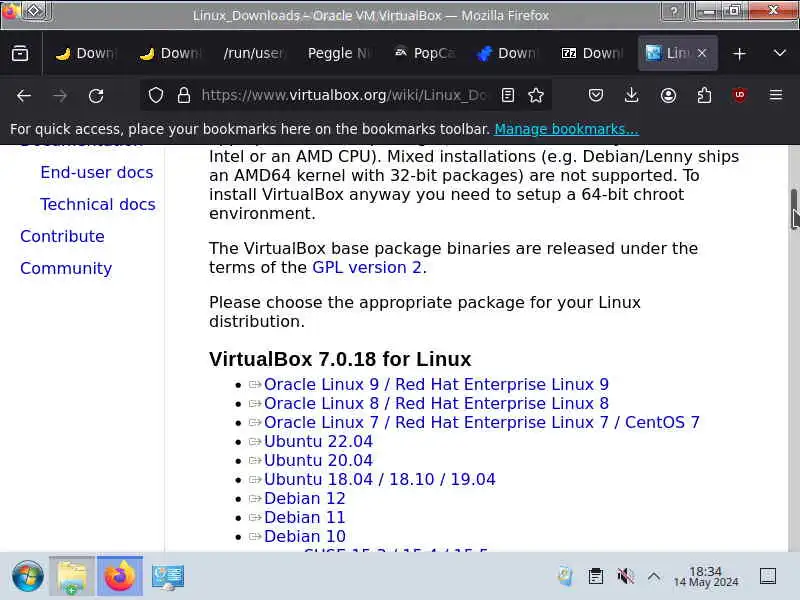Download Debian 12 package

[305, 498]
